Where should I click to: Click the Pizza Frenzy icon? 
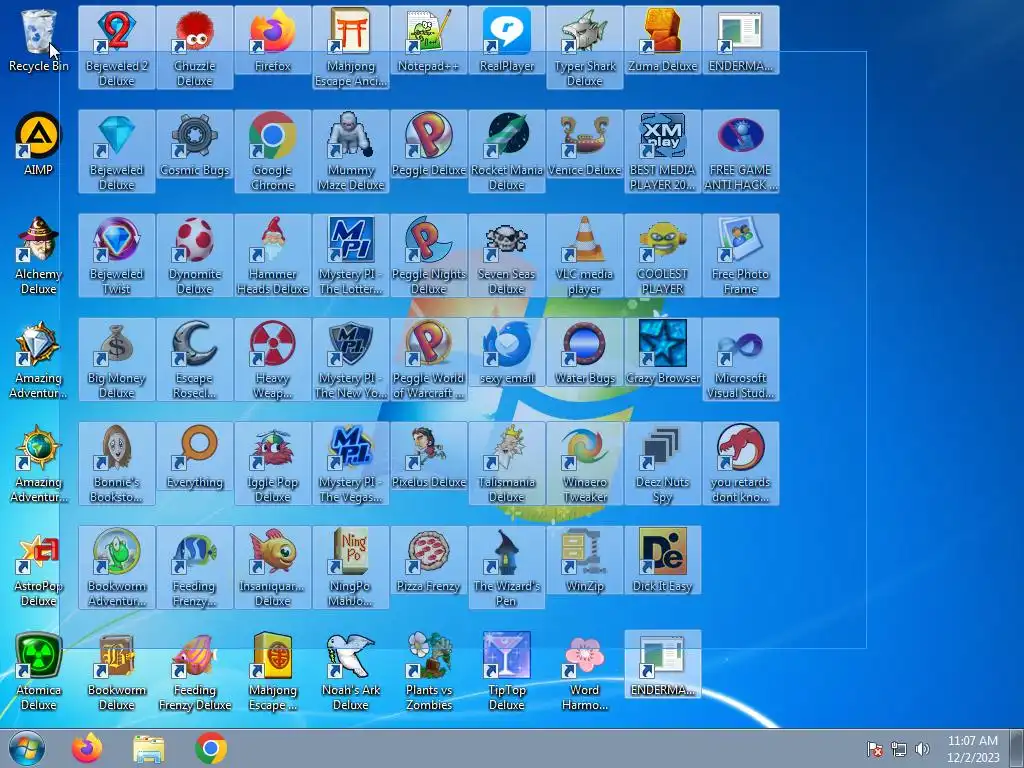point(428,560)
